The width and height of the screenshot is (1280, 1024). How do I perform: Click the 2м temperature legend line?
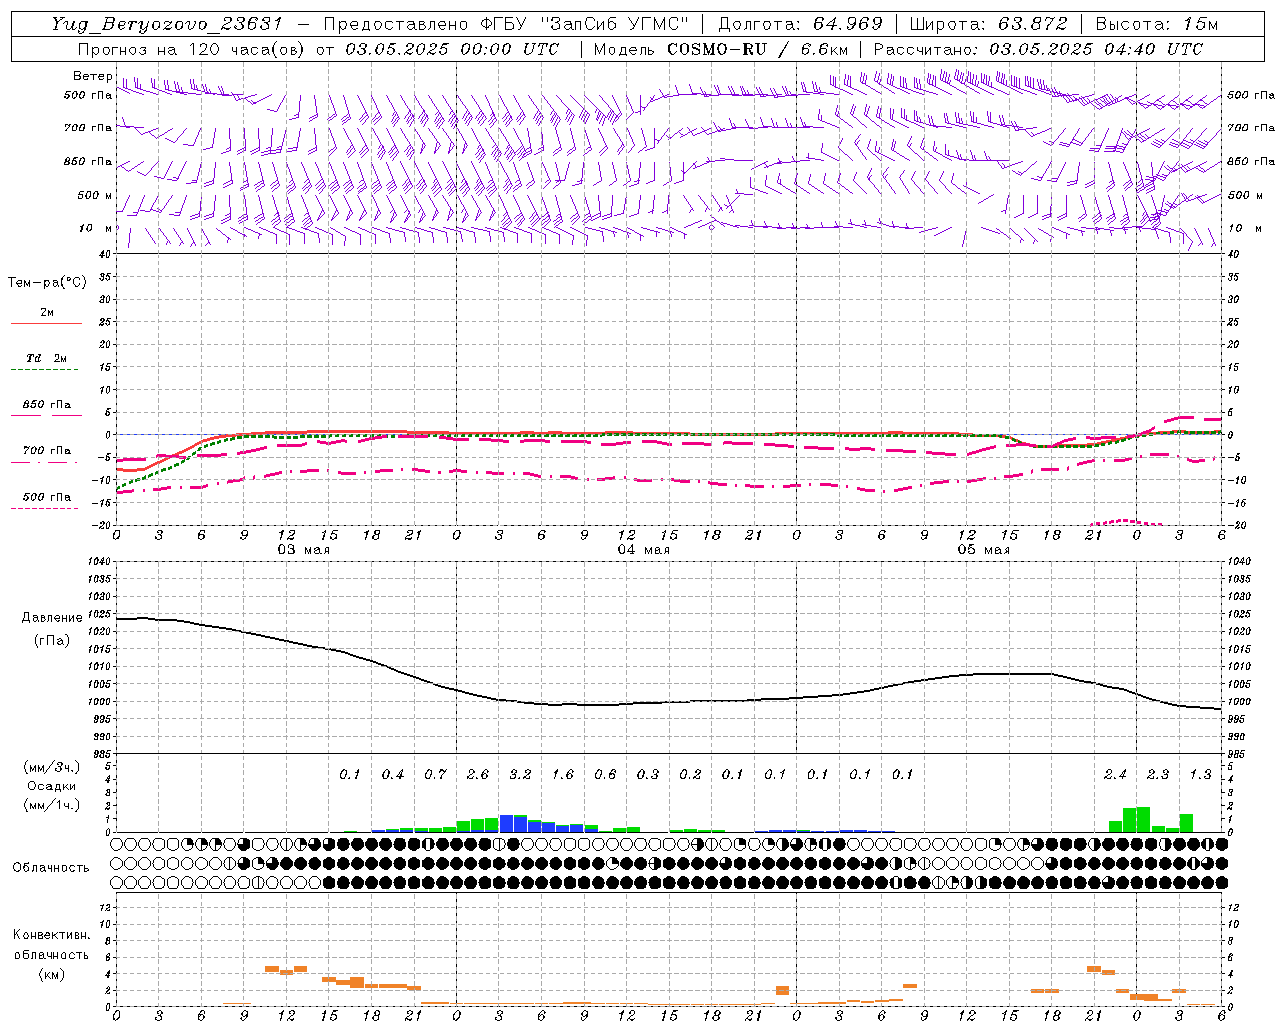(x=46, y=323)
